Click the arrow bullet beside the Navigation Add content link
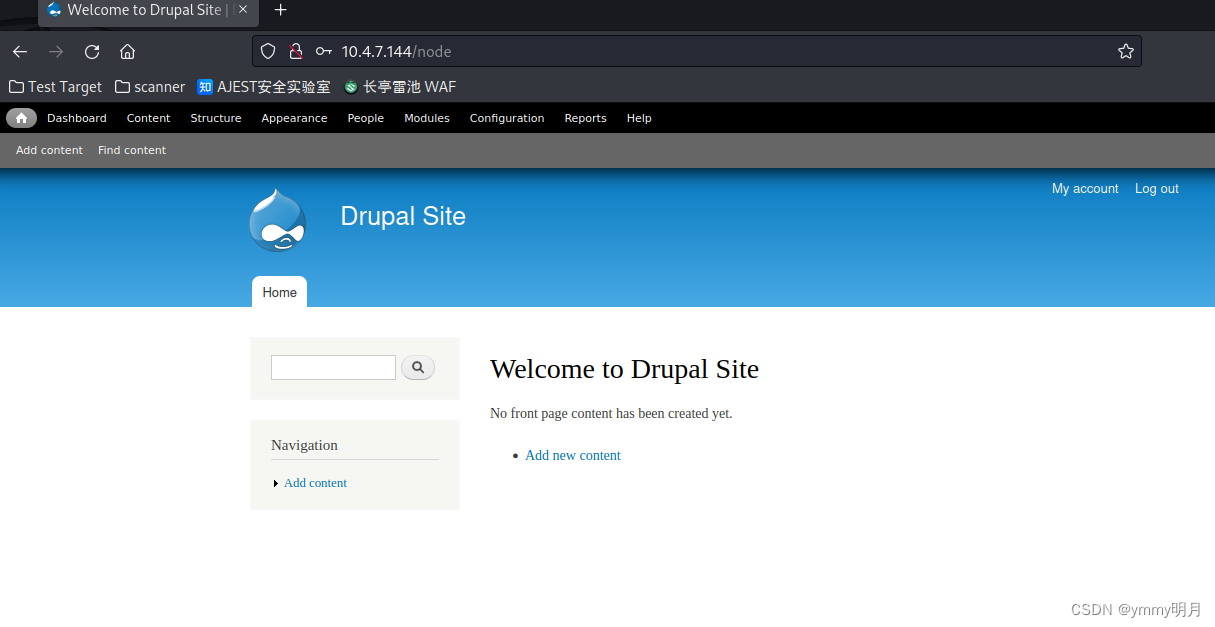Screen dimensions: 1215x627 pos(276,484)
